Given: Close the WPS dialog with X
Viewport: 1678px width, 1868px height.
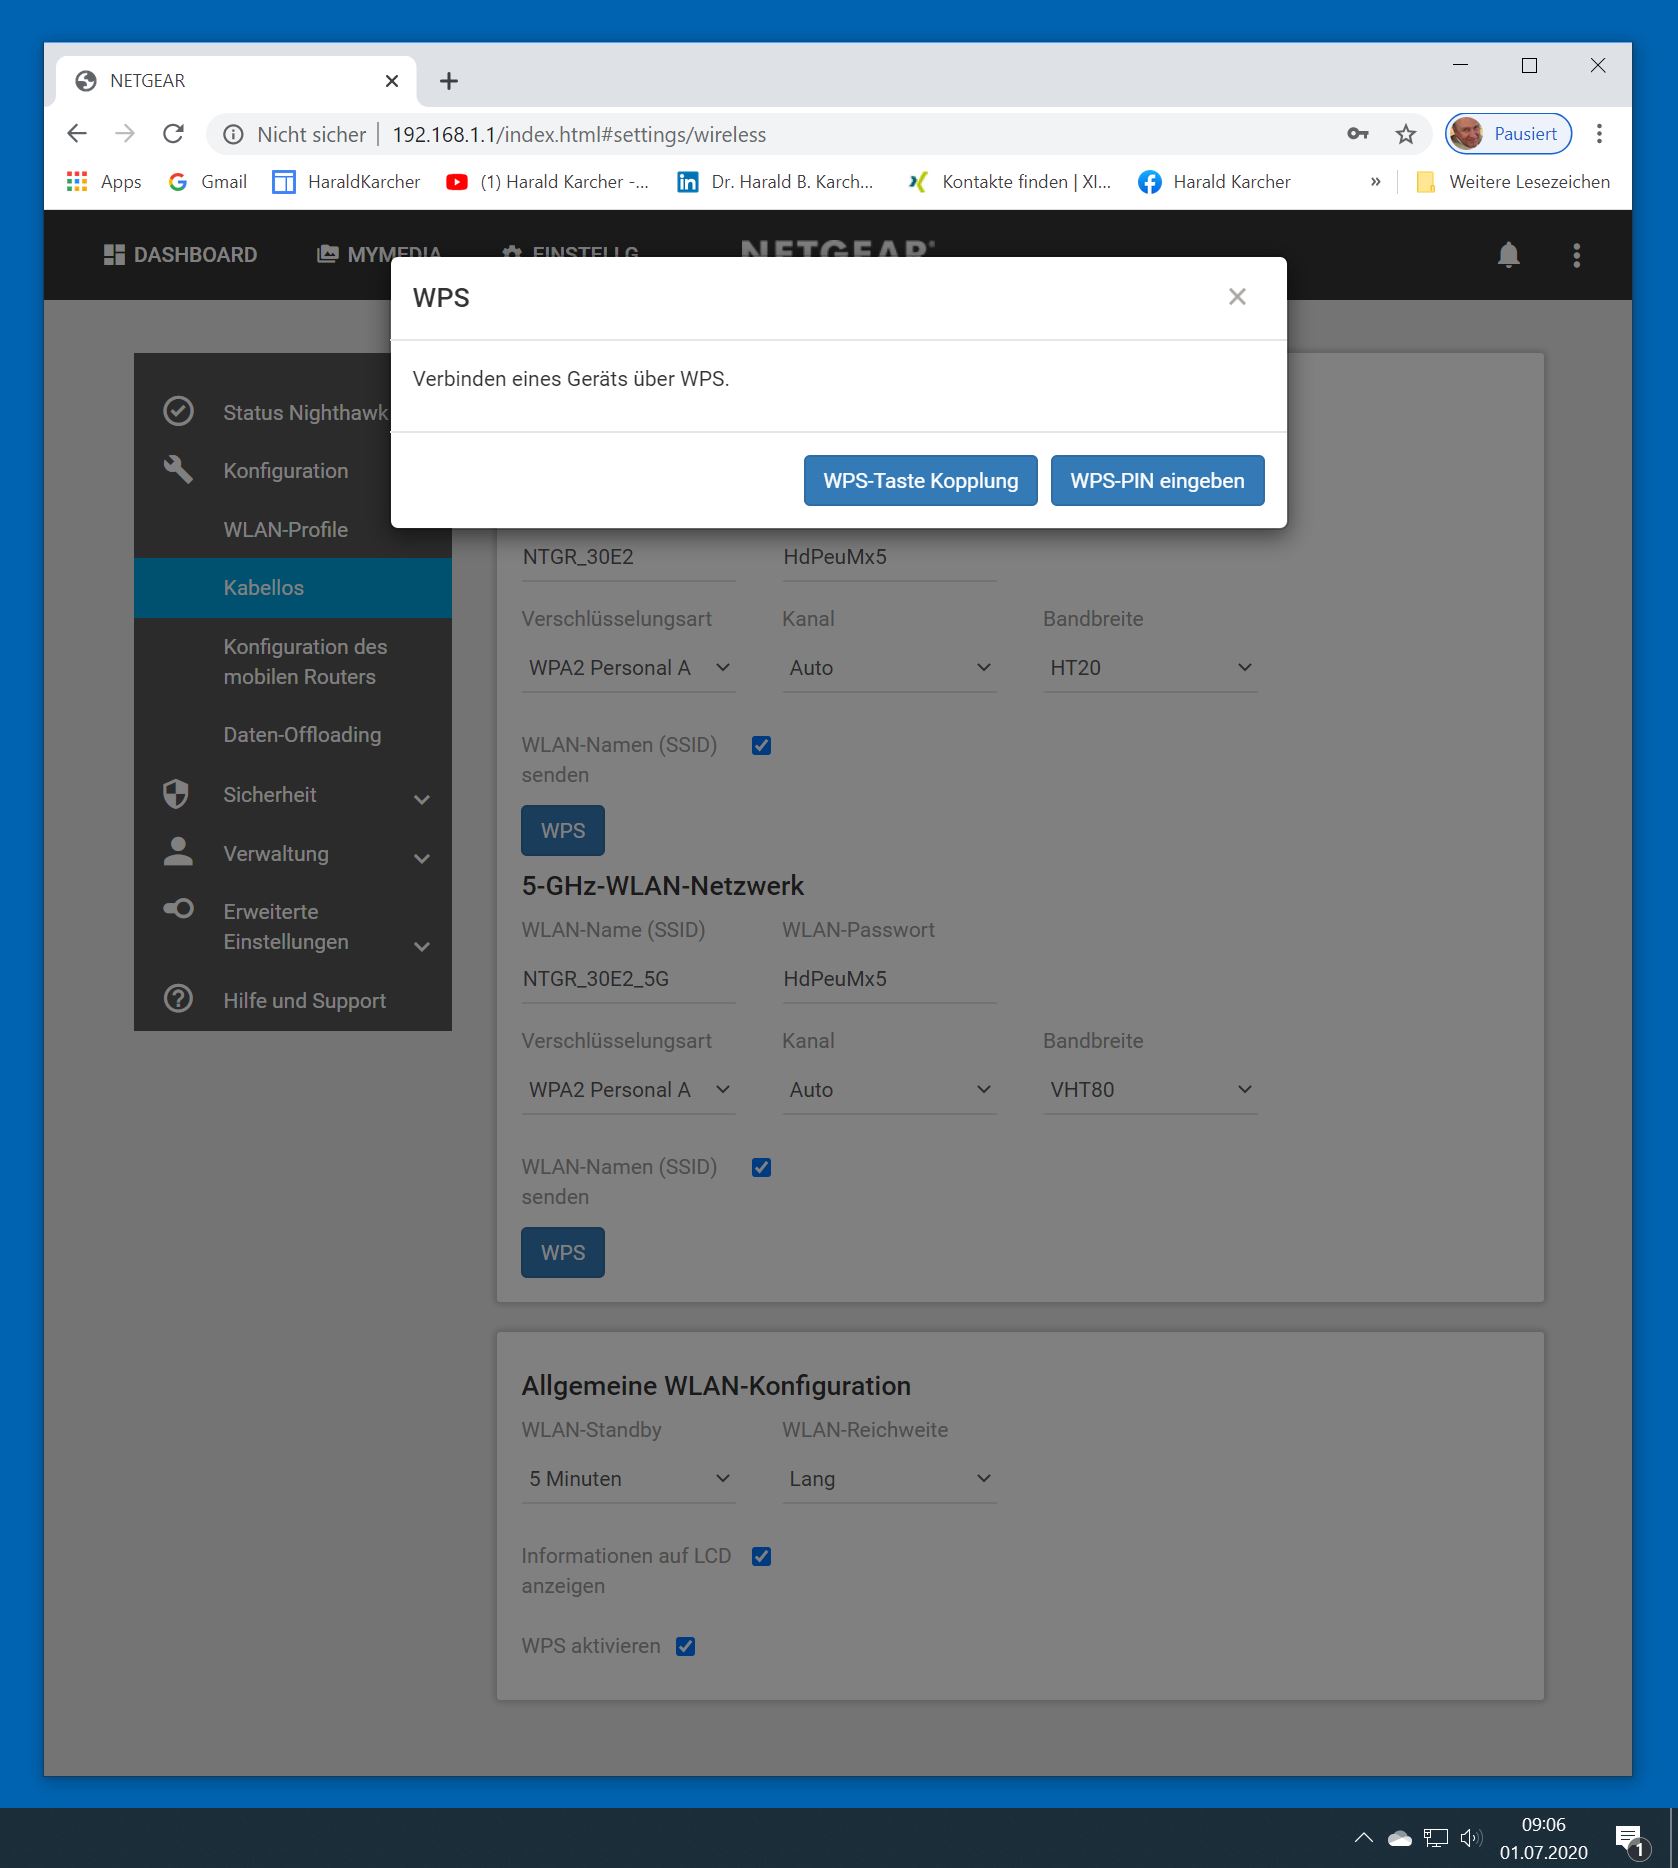Looking at the screenshot, I should pos(1237,297).
